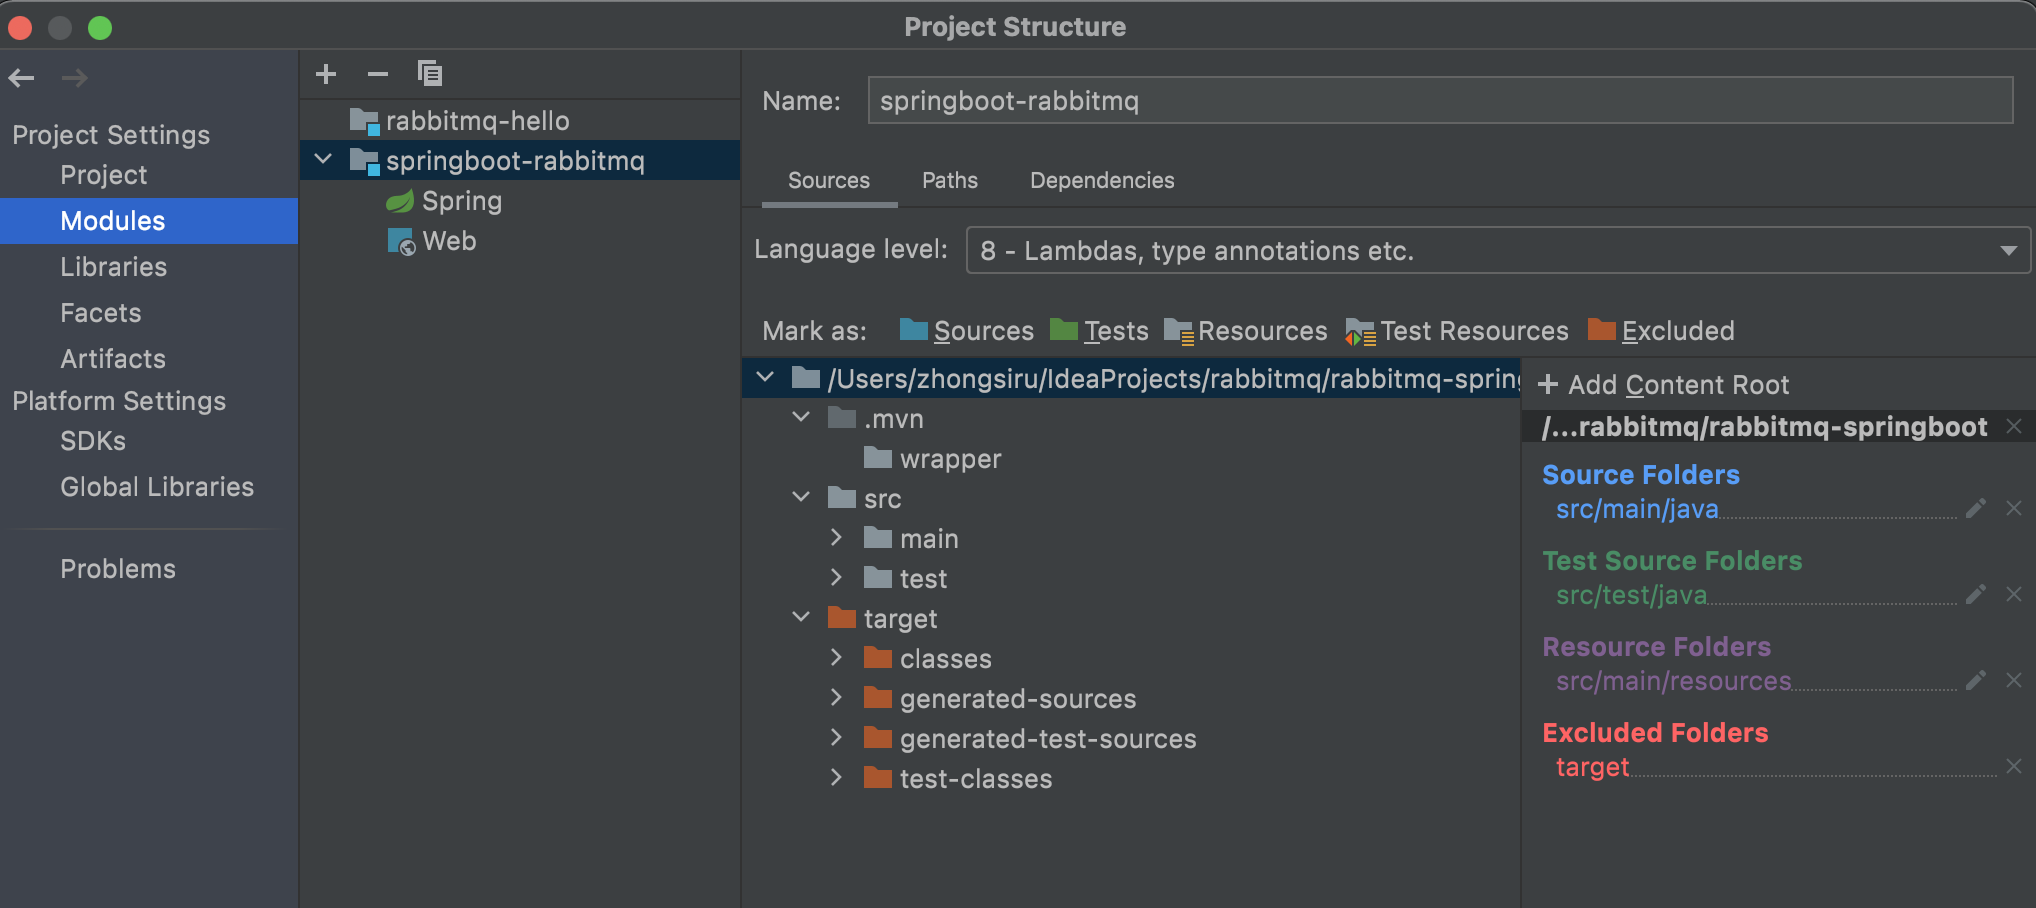Expand the test folder

point(837,578)
